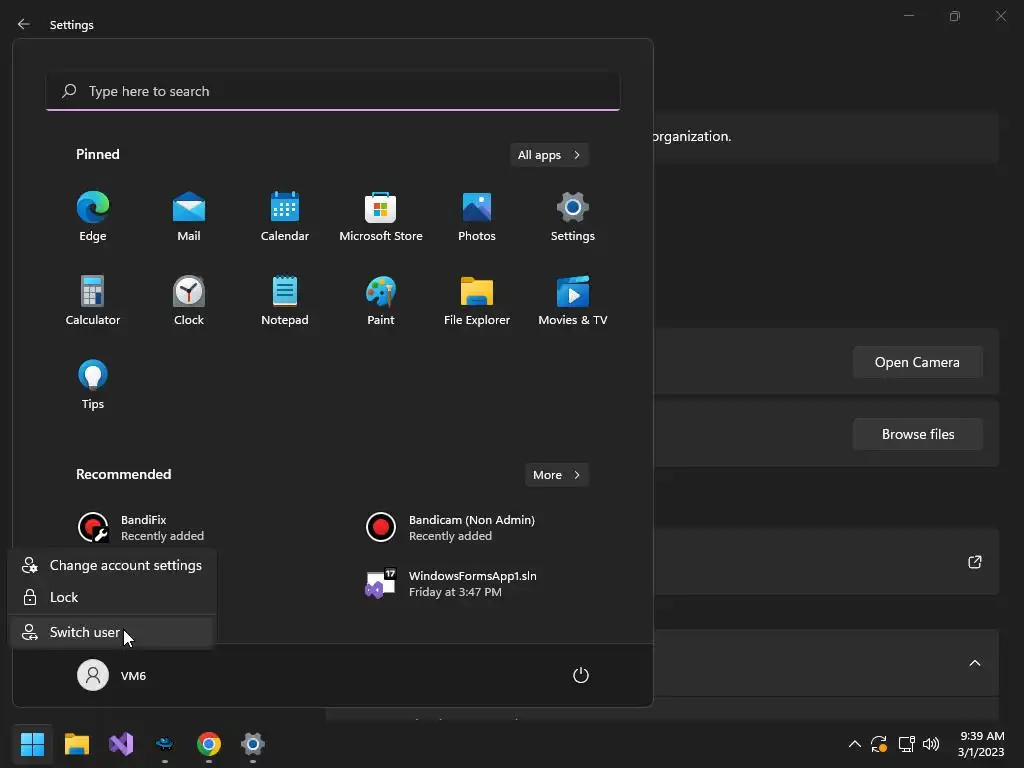Collapse the expanded section chevron in Settings

click(x=974, y=663)
